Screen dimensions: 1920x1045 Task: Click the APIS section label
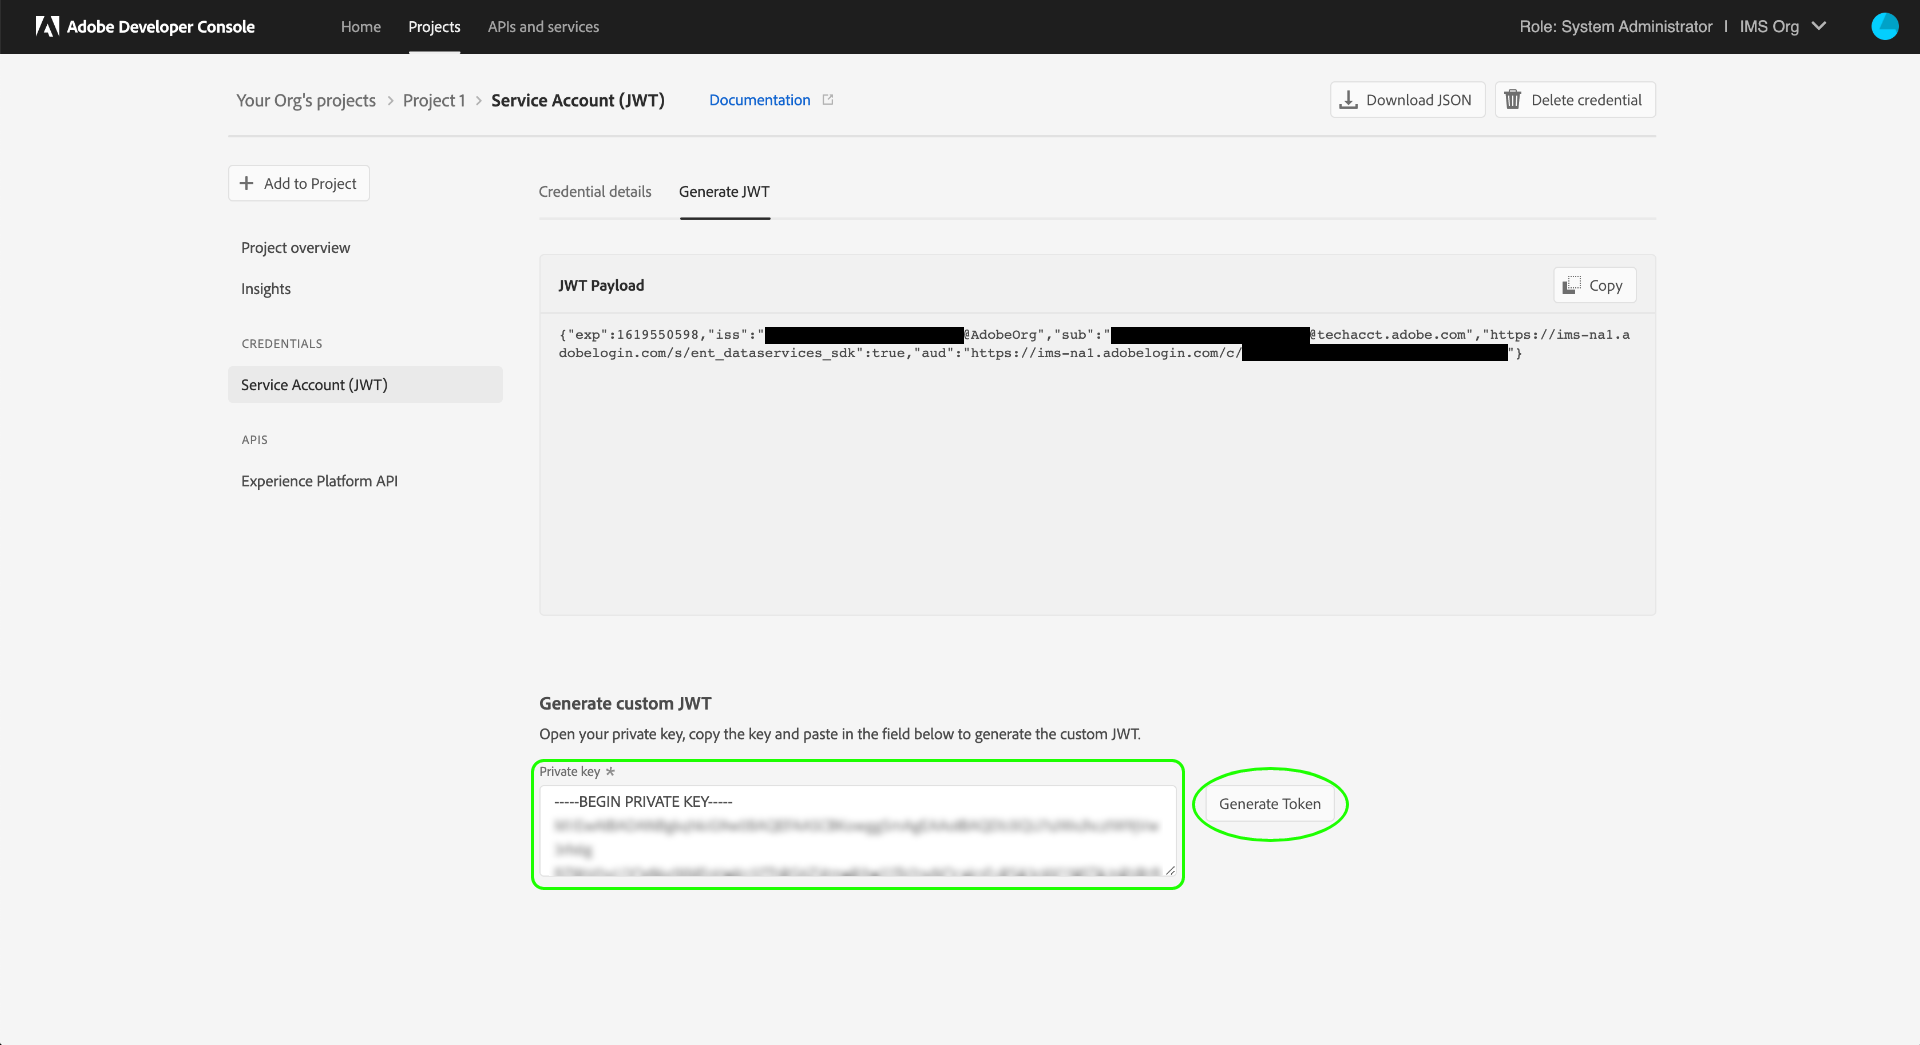coord(254,440)
